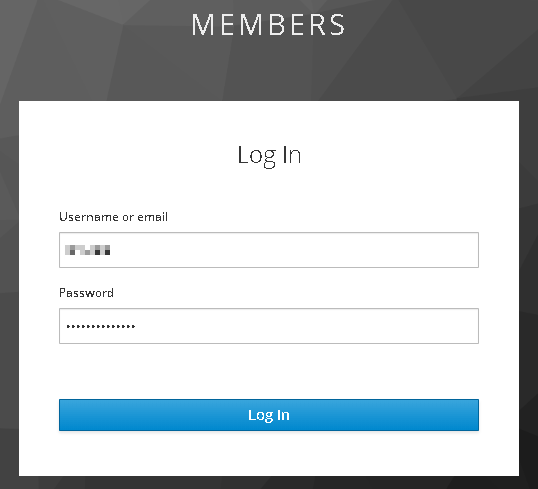Place cursor in the password textbox
The width and height of the screenshot is (538, 489).
coord(269,326)
